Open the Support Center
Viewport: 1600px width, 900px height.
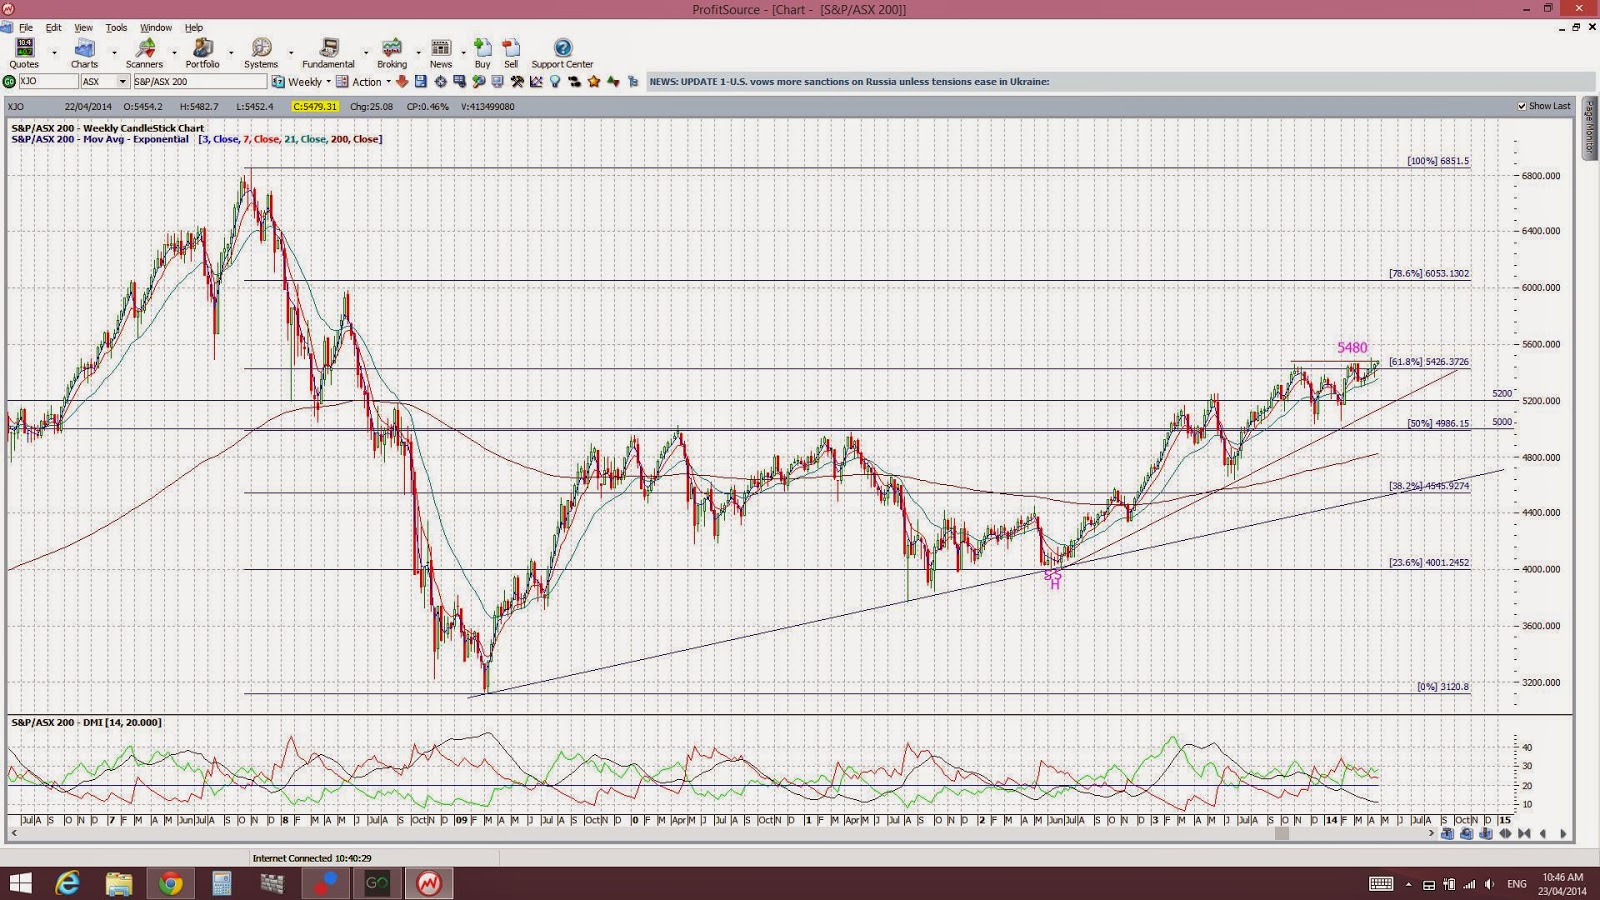pos(562,53)
